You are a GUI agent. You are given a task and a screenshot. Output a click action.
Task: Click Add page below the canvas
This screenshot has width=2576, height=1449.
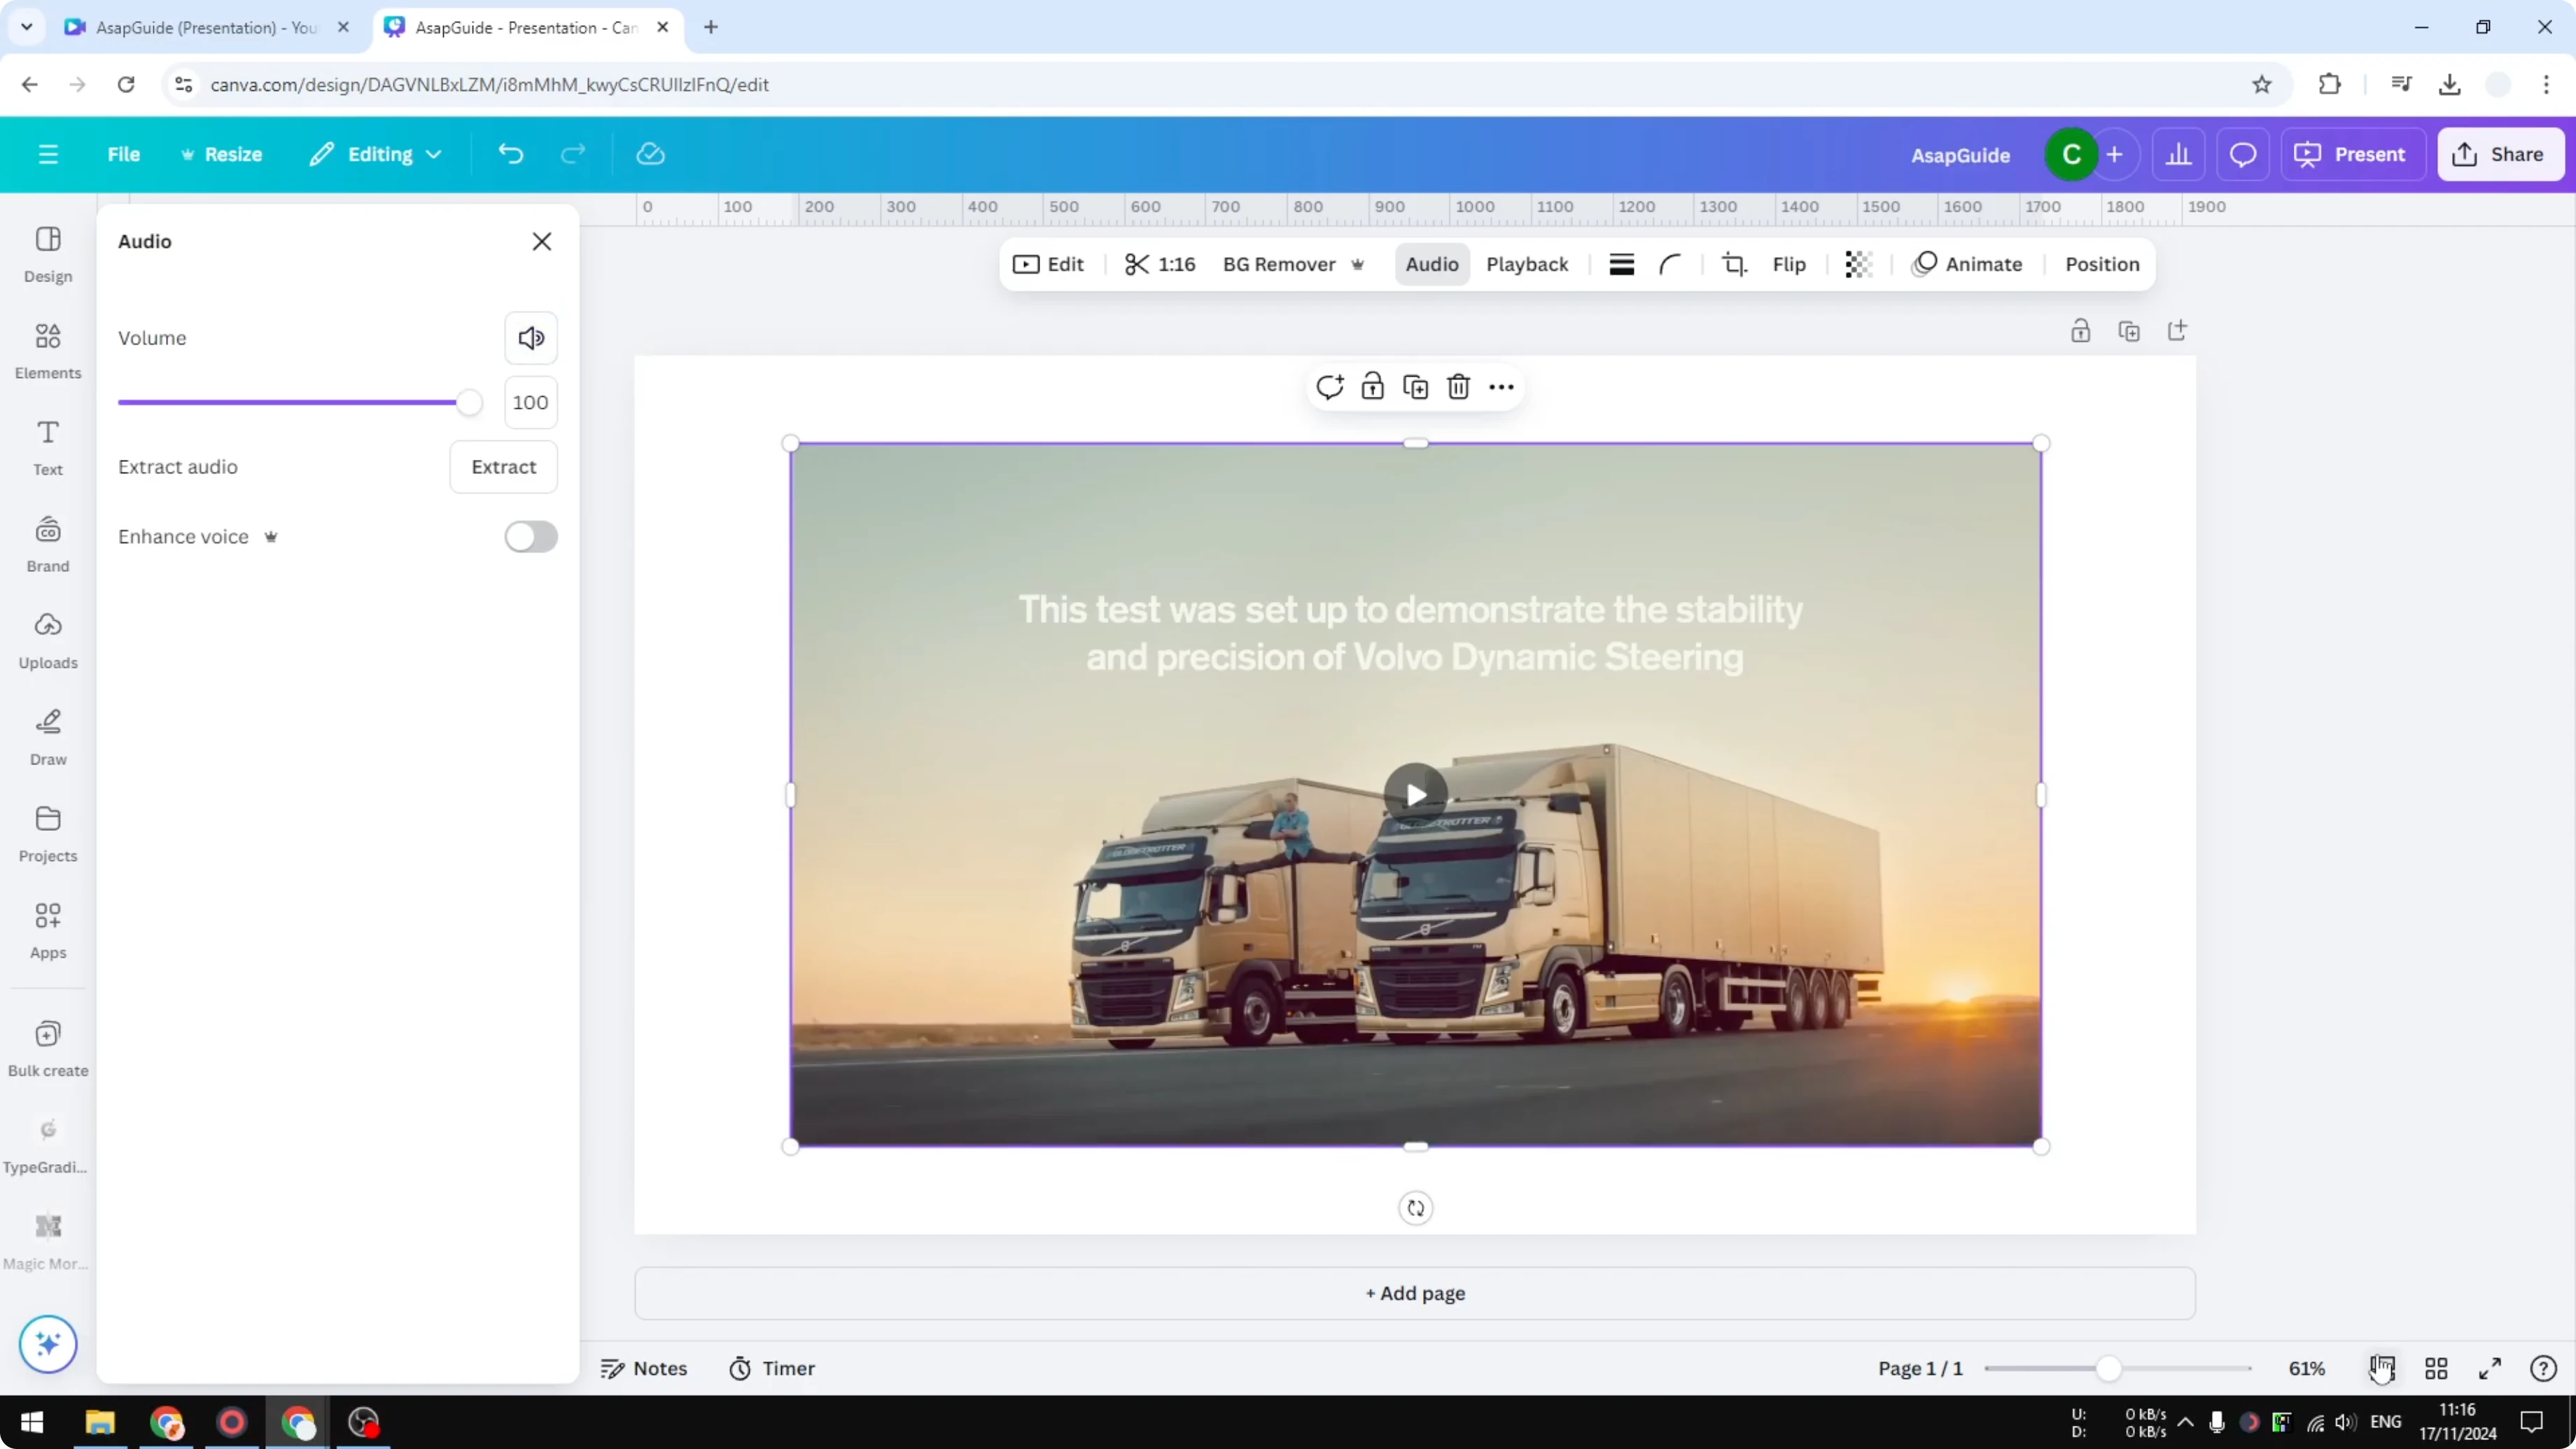1414,1293
